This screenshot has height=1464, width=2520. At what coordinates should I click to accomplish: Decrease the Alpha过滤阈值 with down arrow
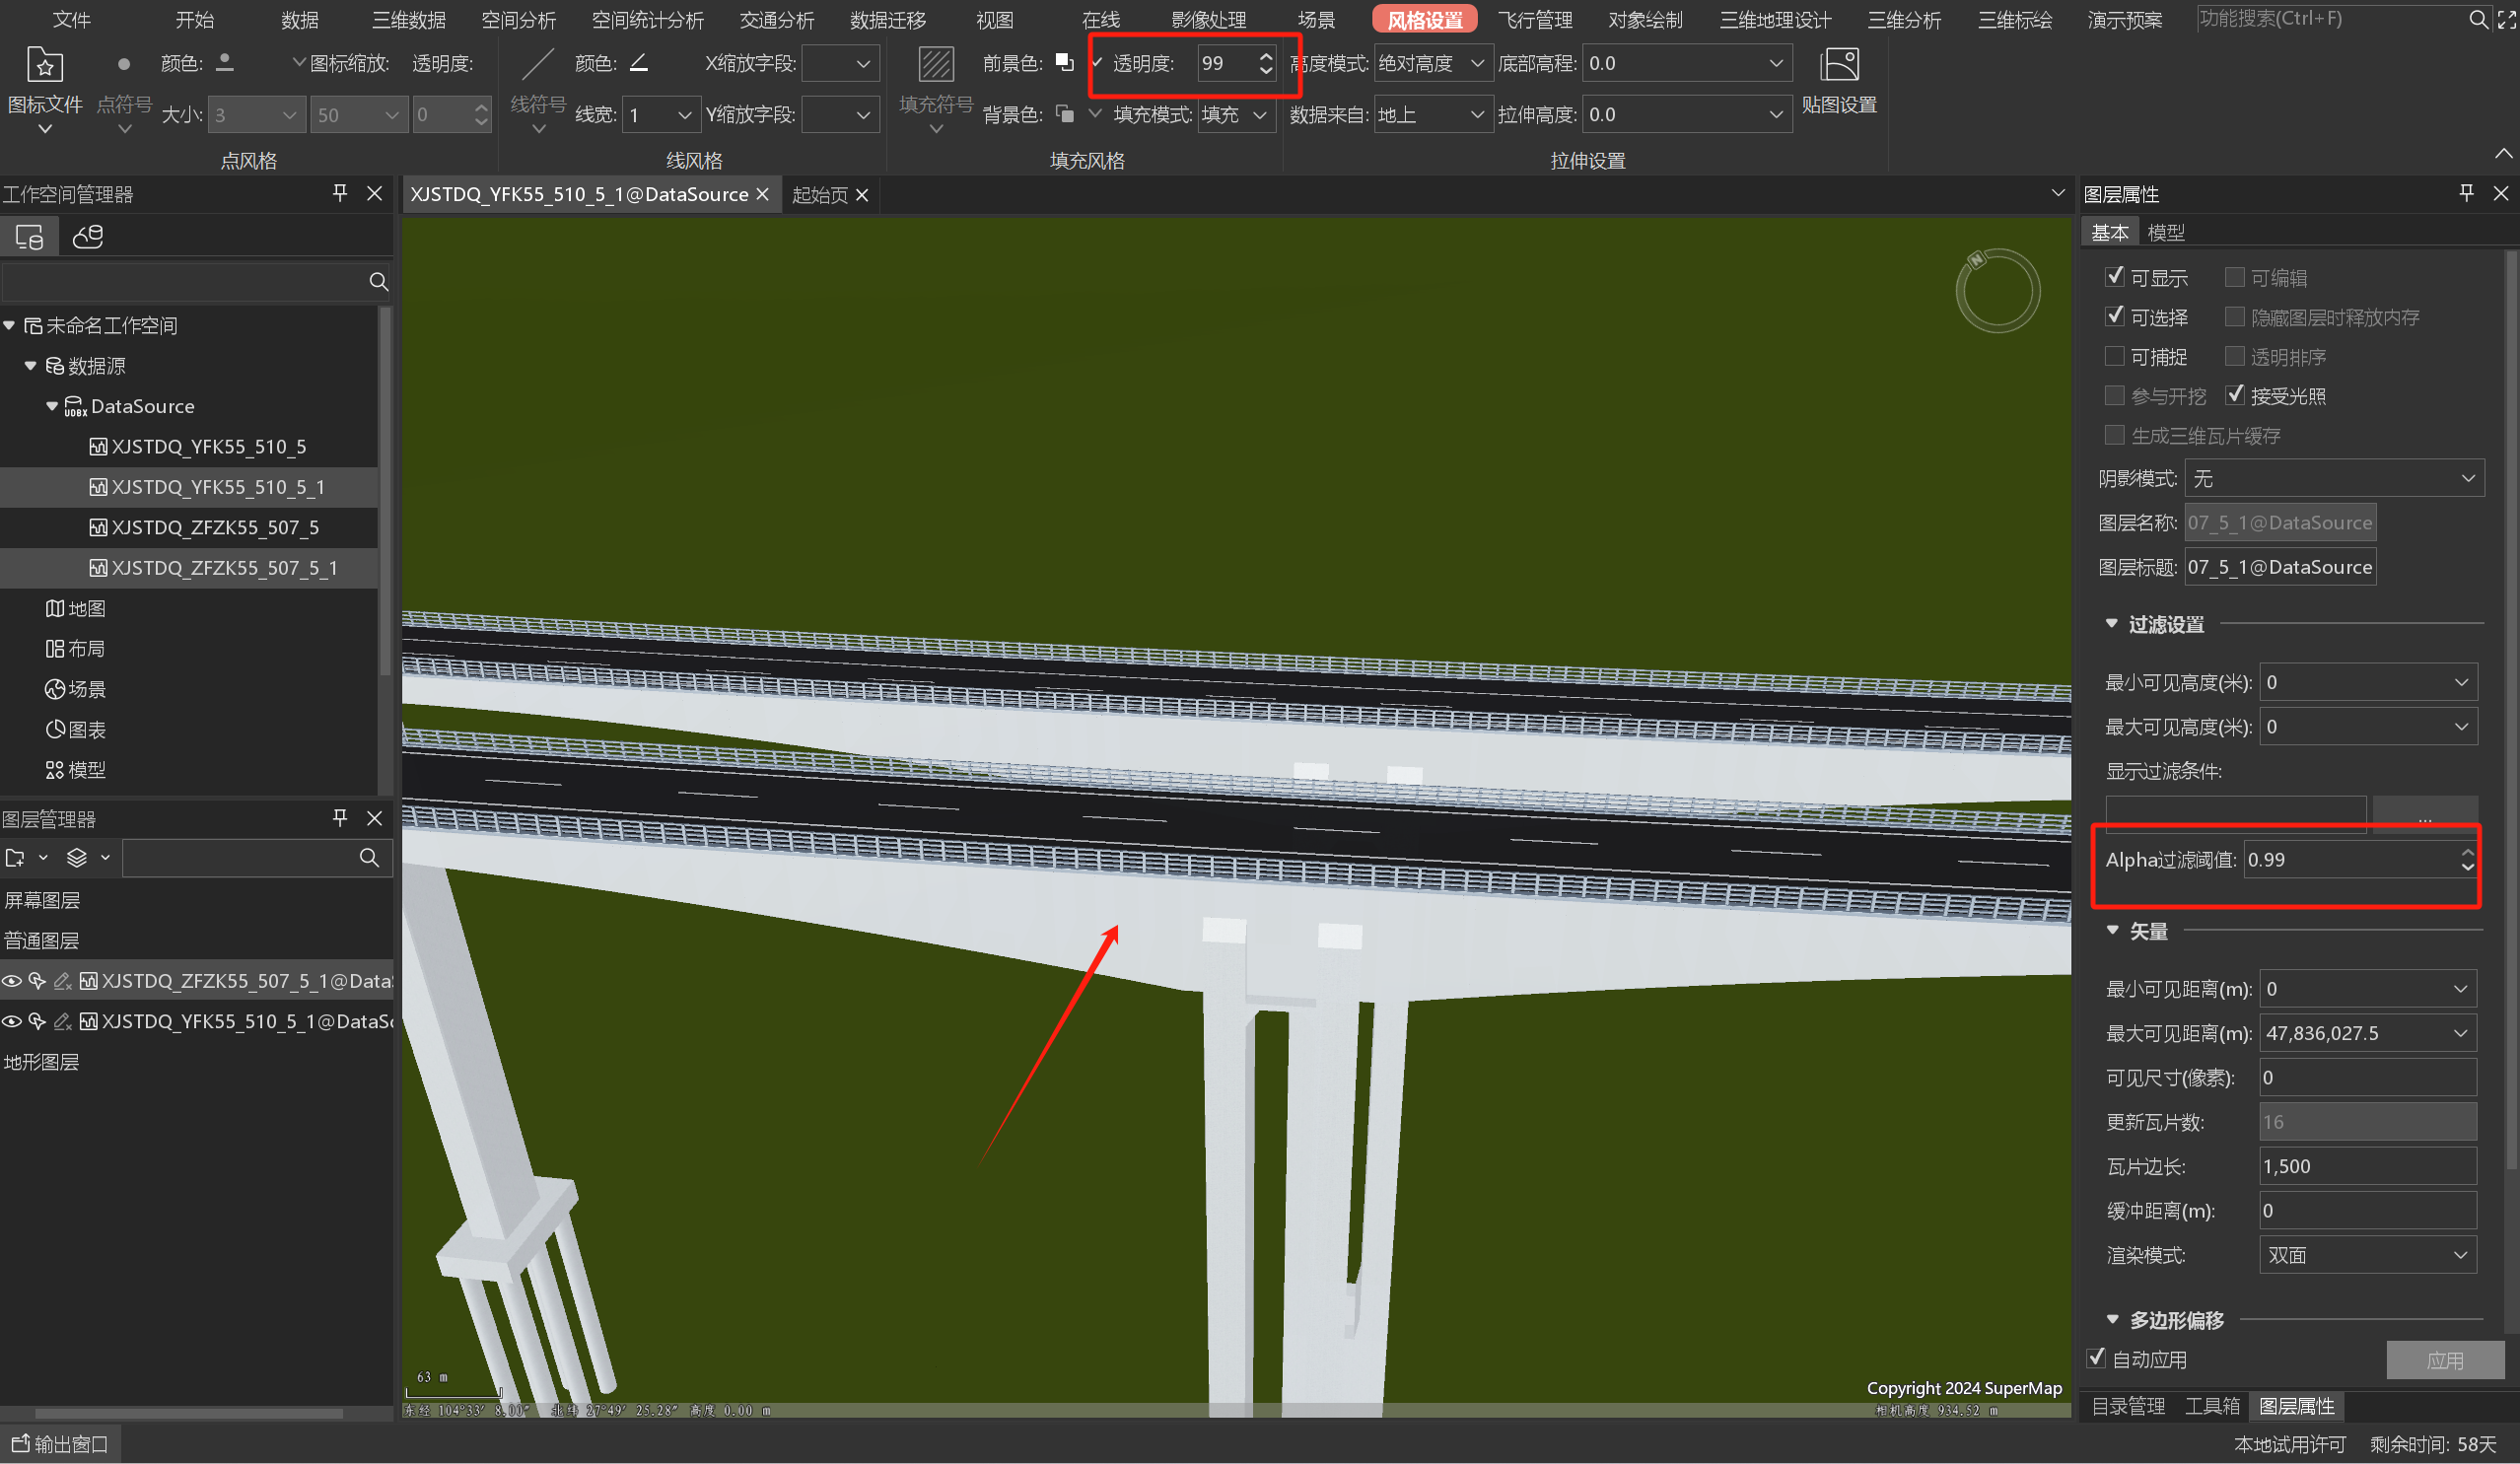2467,867
